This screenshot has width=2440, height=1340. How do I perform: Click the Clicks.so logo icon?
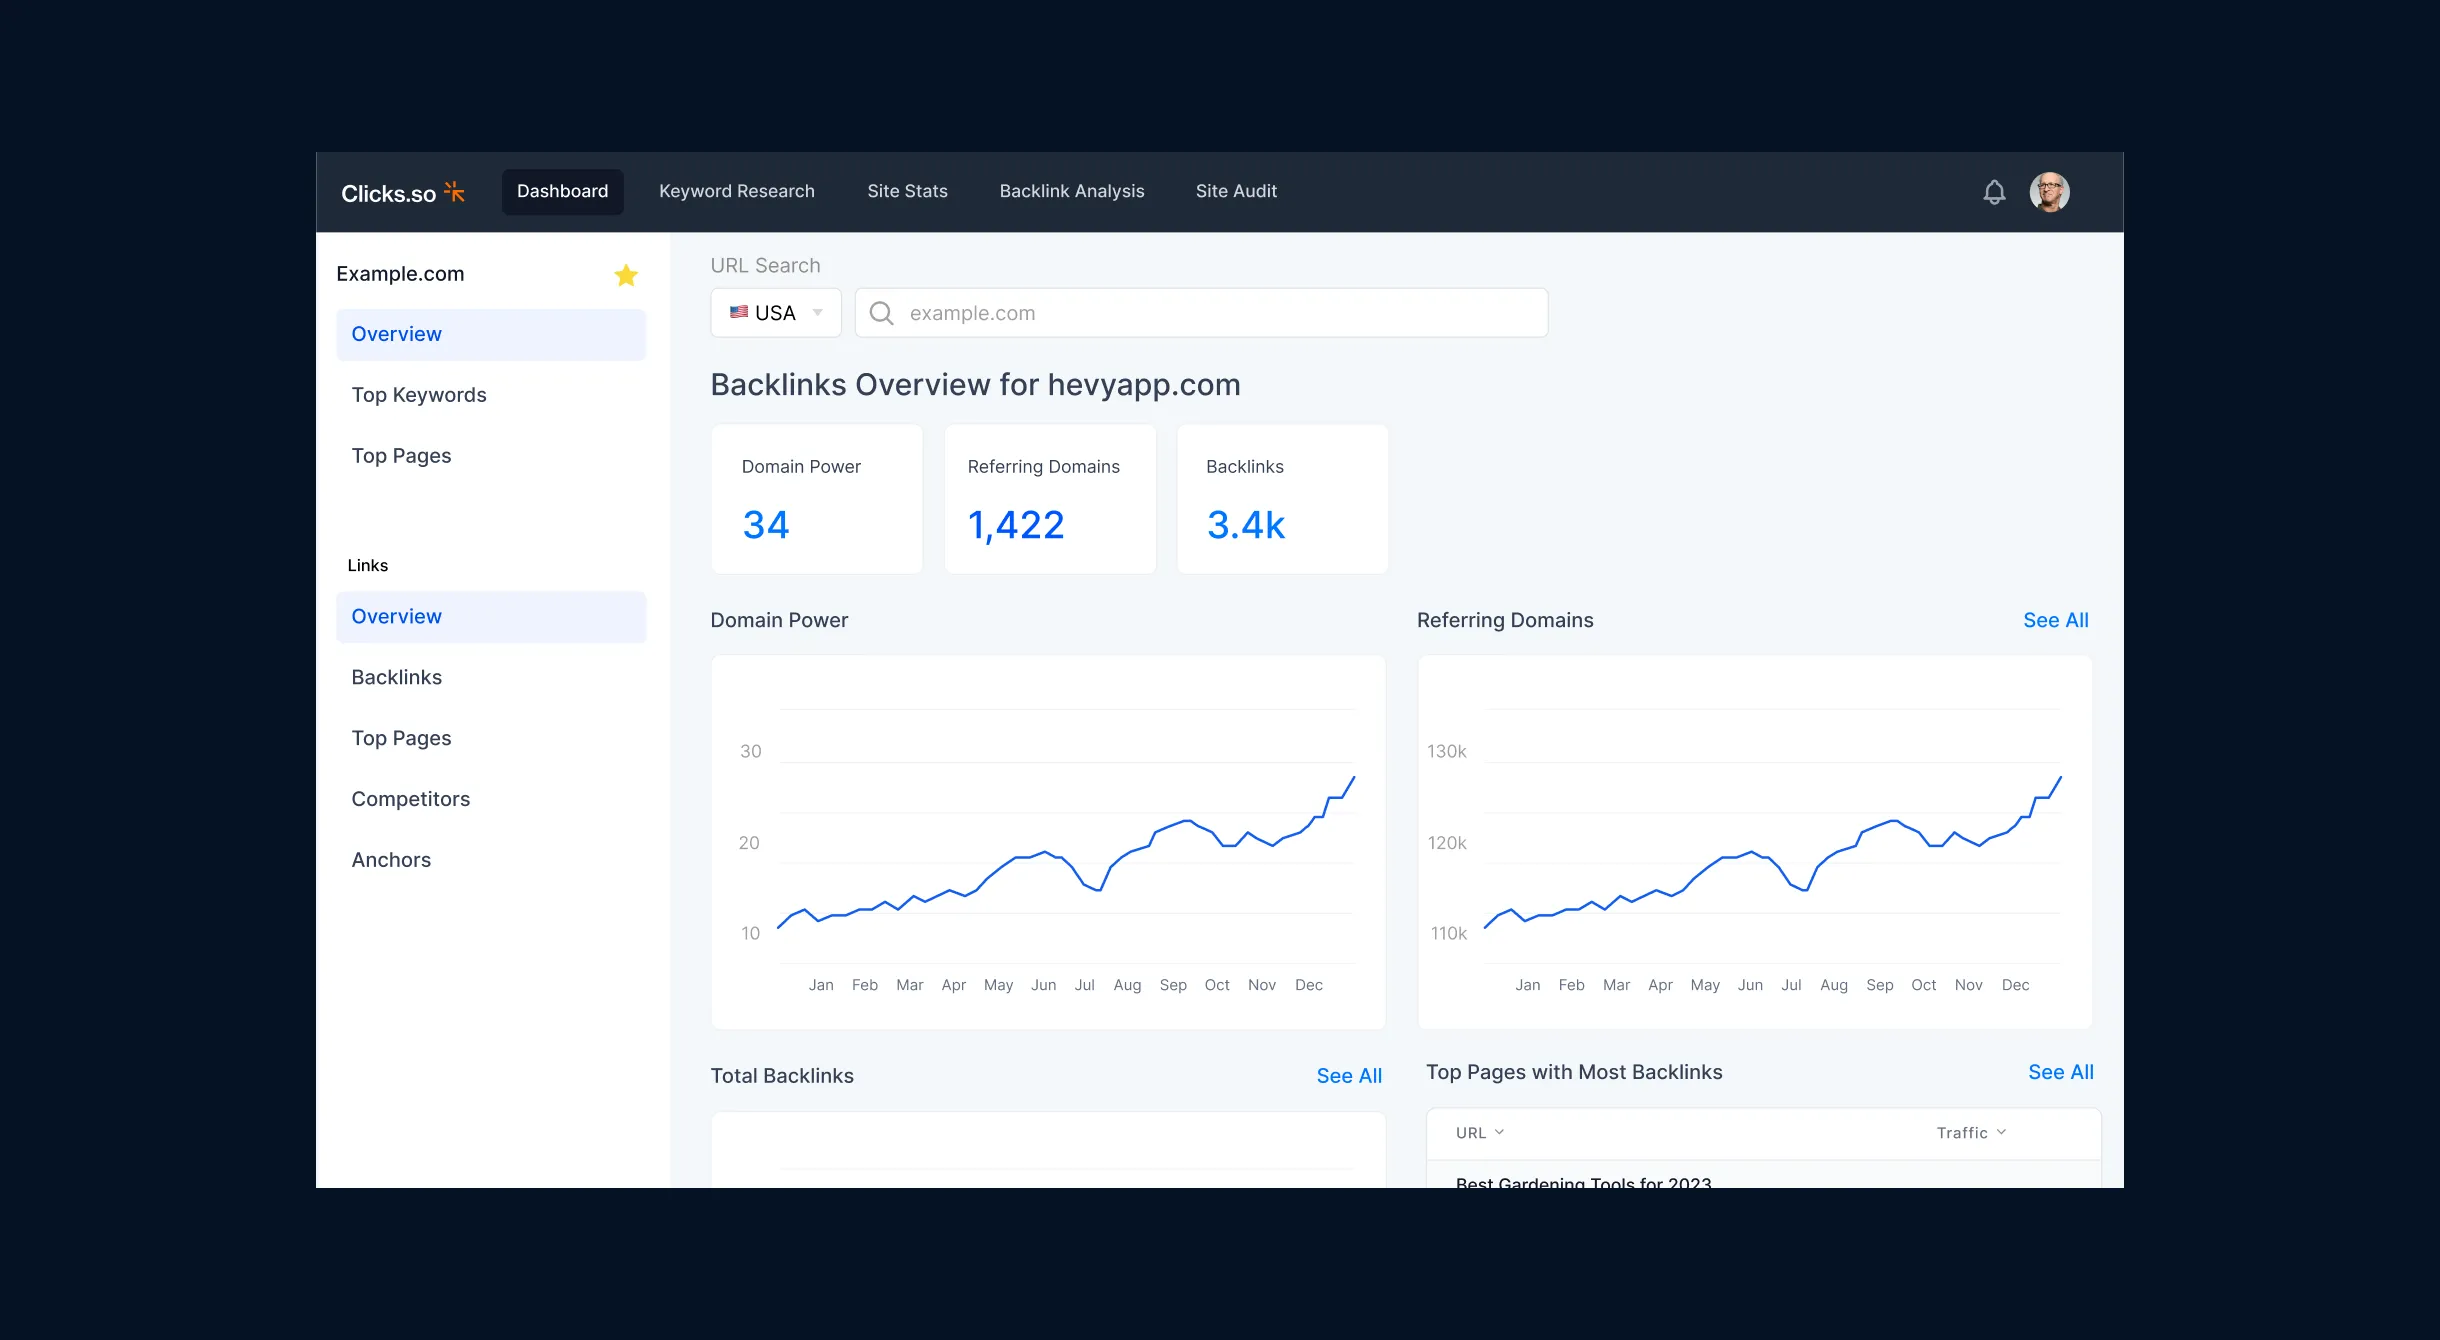coord(455,192)
